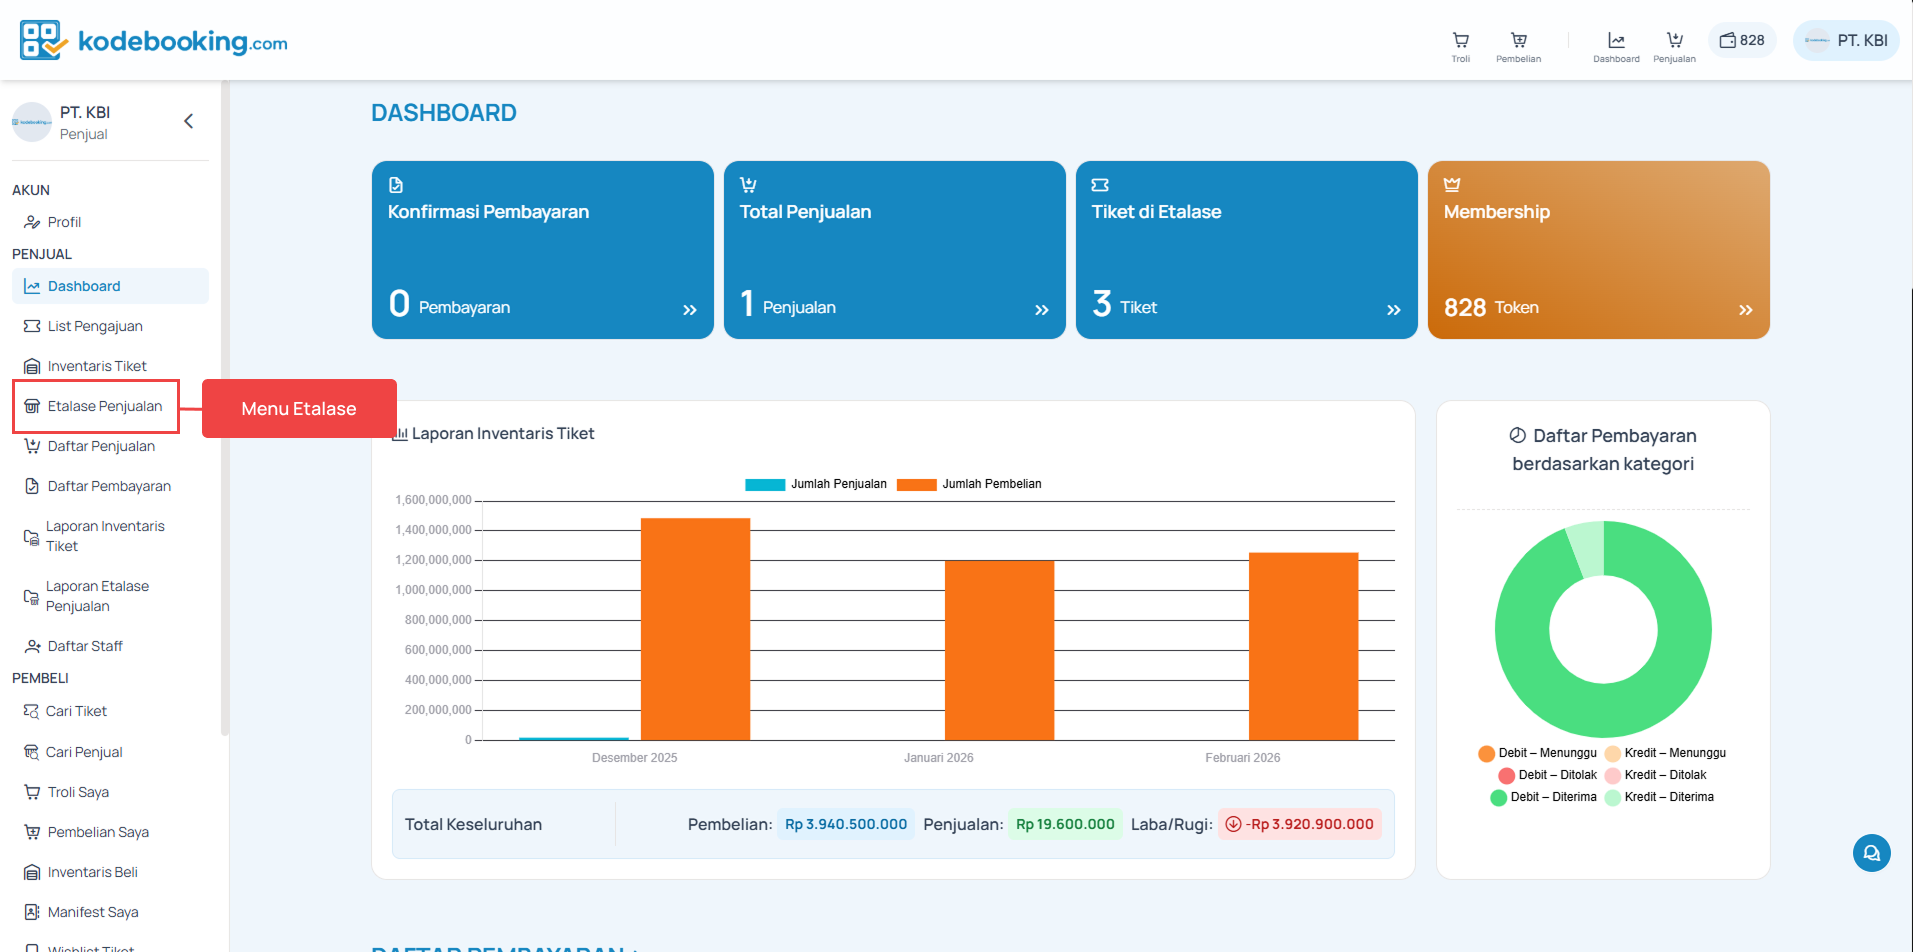Toggle Jumlah Penjualan legend in chart
The image size is (1913, 952).
coord(816,484)
